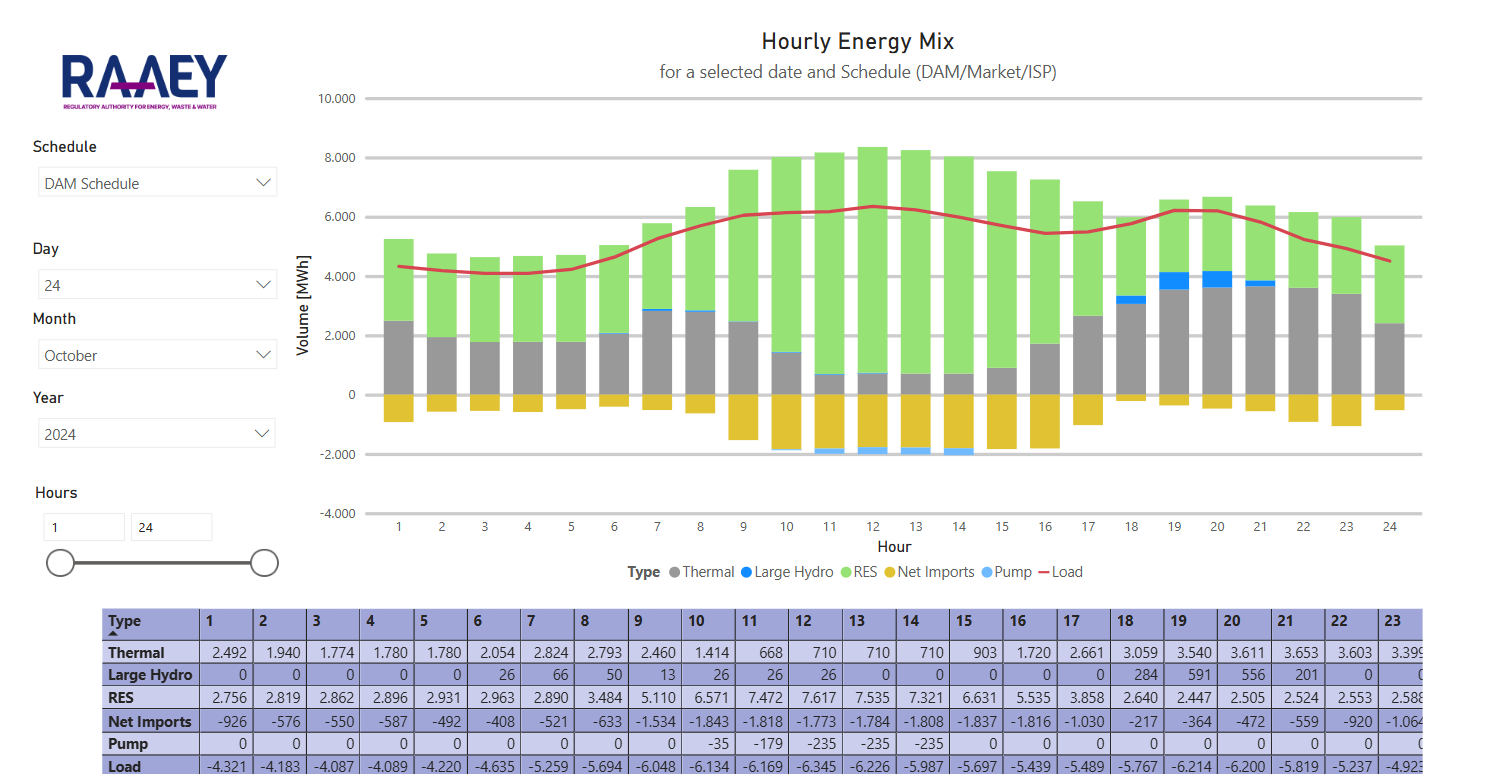Click table column header 23
The height and width of the screenshot is (774, 1489).
tap(1400, 624)
